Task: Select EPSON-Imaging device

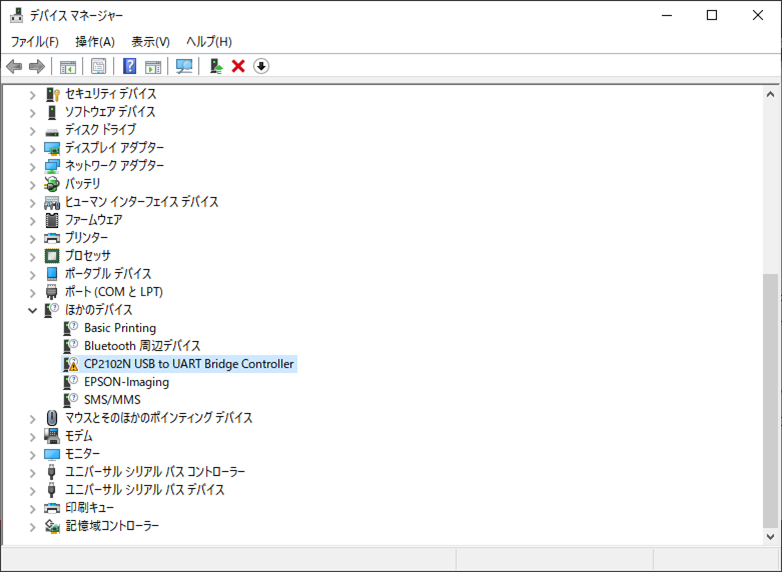Action: (126, 382)
